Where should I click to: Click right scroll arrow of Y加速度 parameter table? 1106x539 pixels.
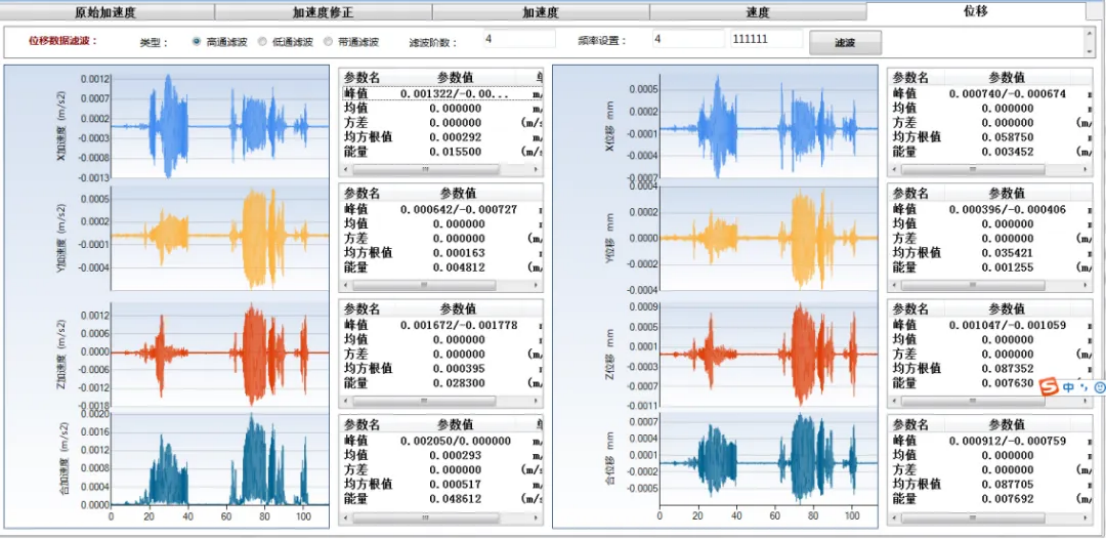coord(537,285)
